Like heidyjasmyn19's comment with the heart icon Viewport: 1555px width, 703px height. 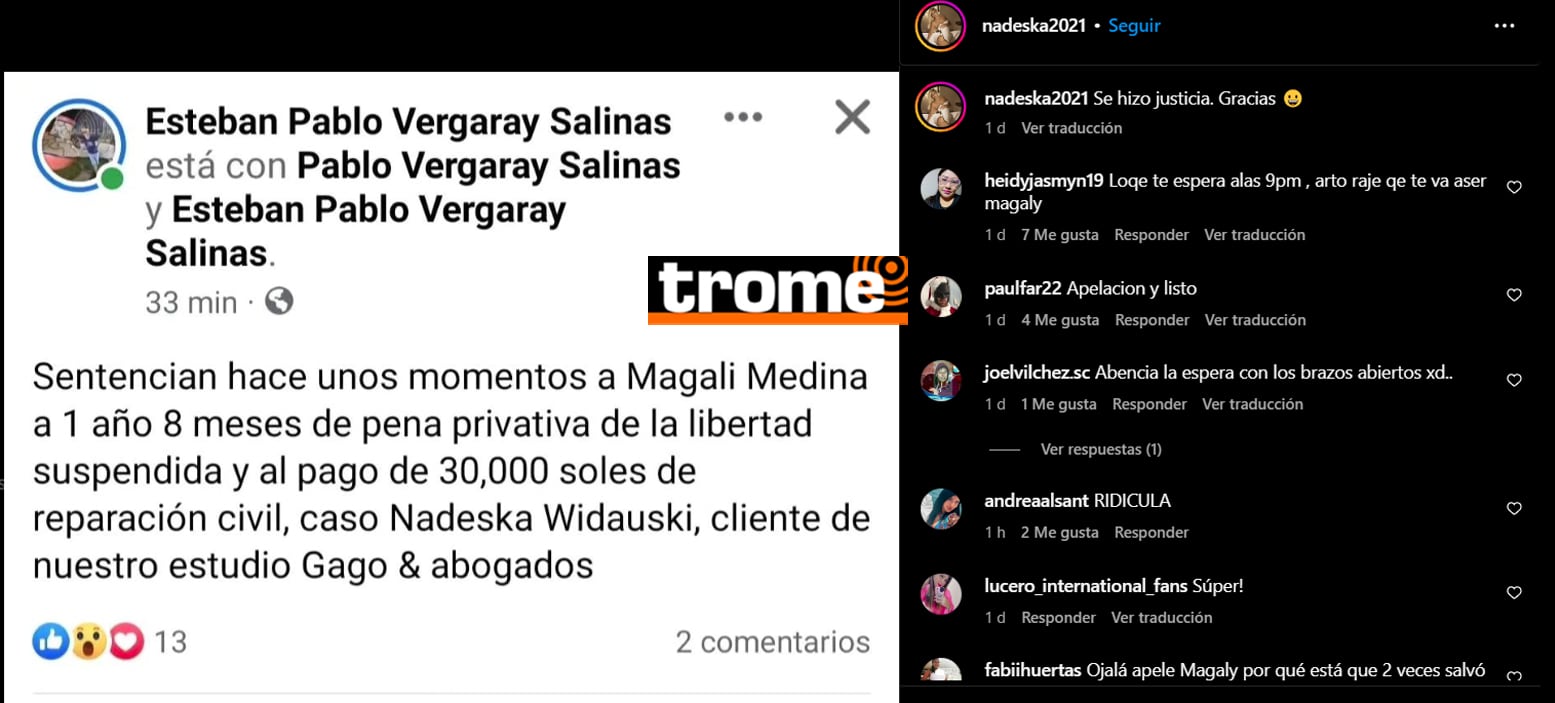tap(1514, 187)
